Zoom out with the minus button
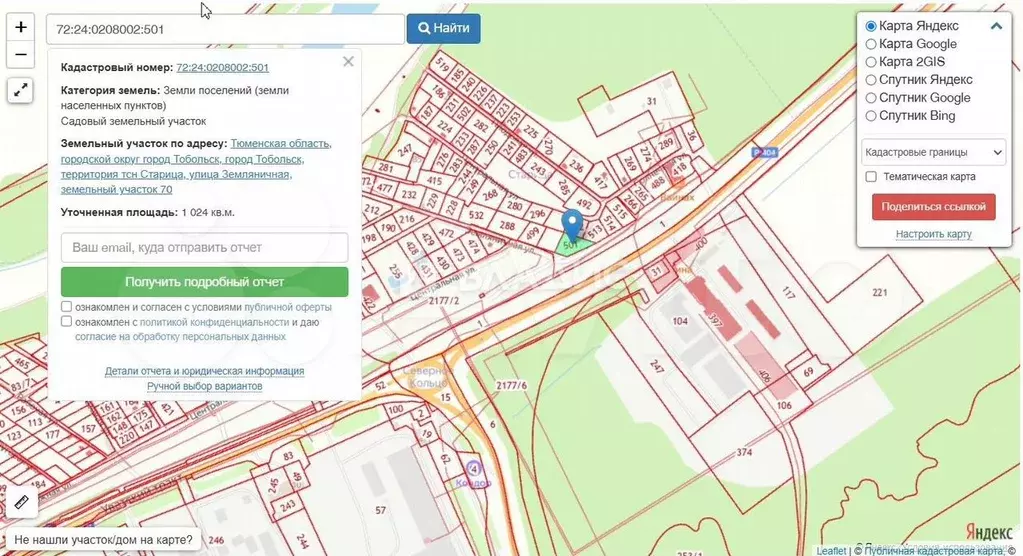 click(20, 55)
